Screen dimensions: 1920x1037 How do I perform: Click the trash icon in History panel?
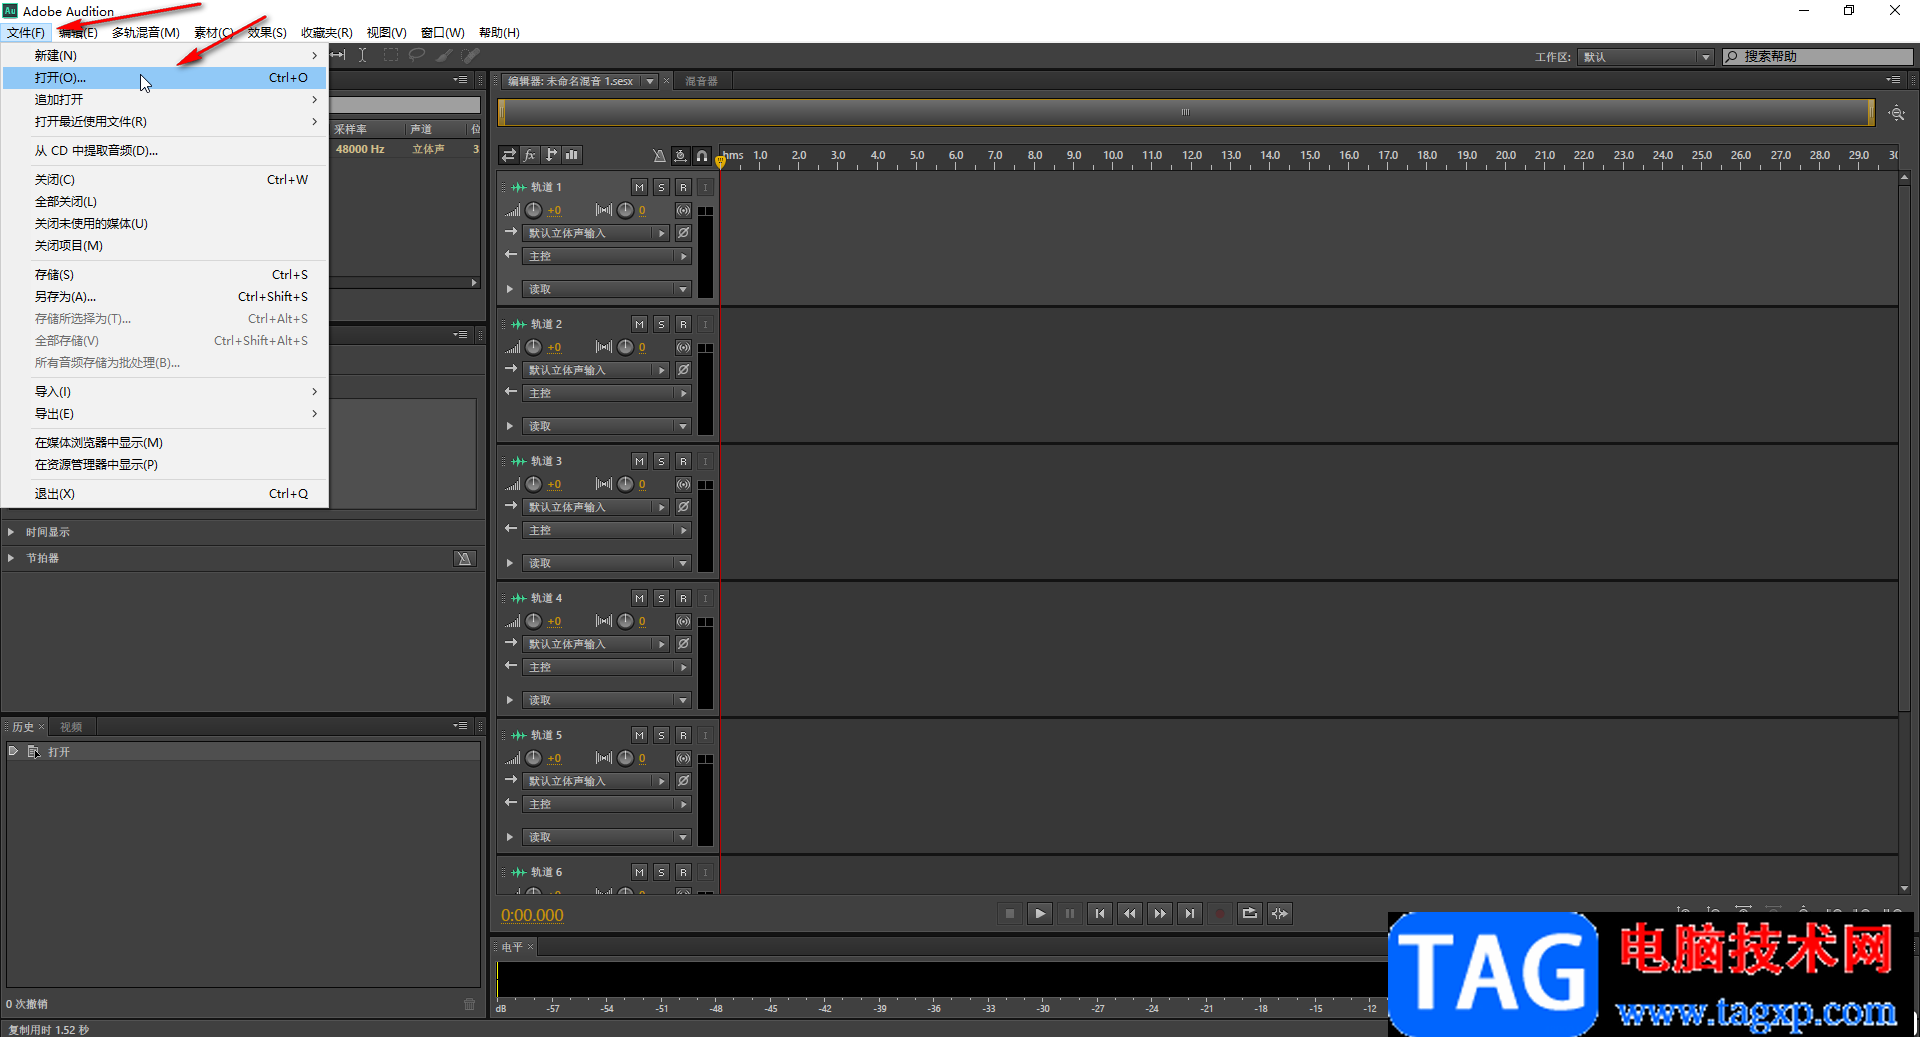coord(470,1004)
